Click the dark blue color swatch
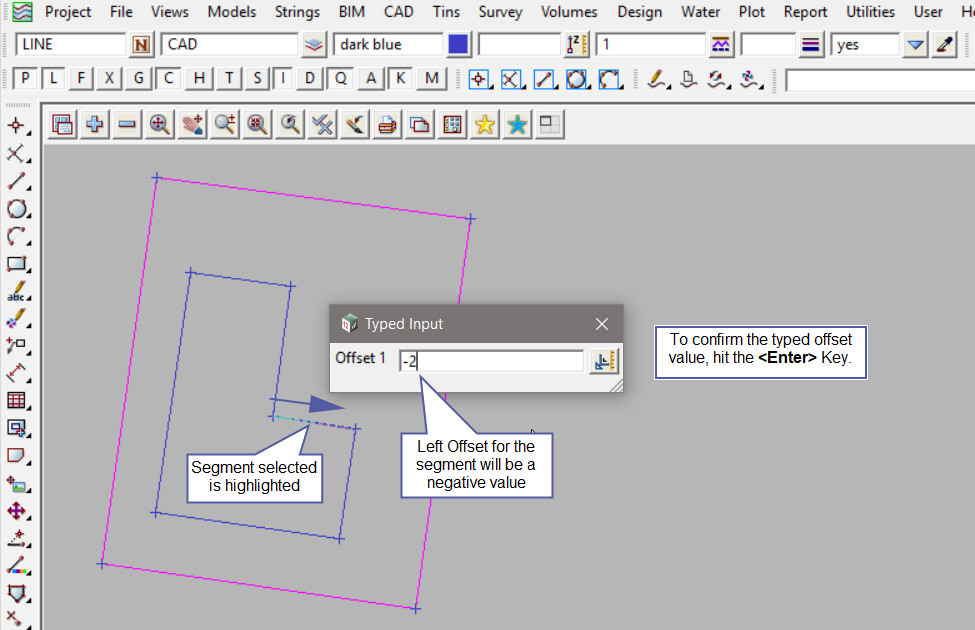The image size is (975, 630). click(x=458, y=45)
